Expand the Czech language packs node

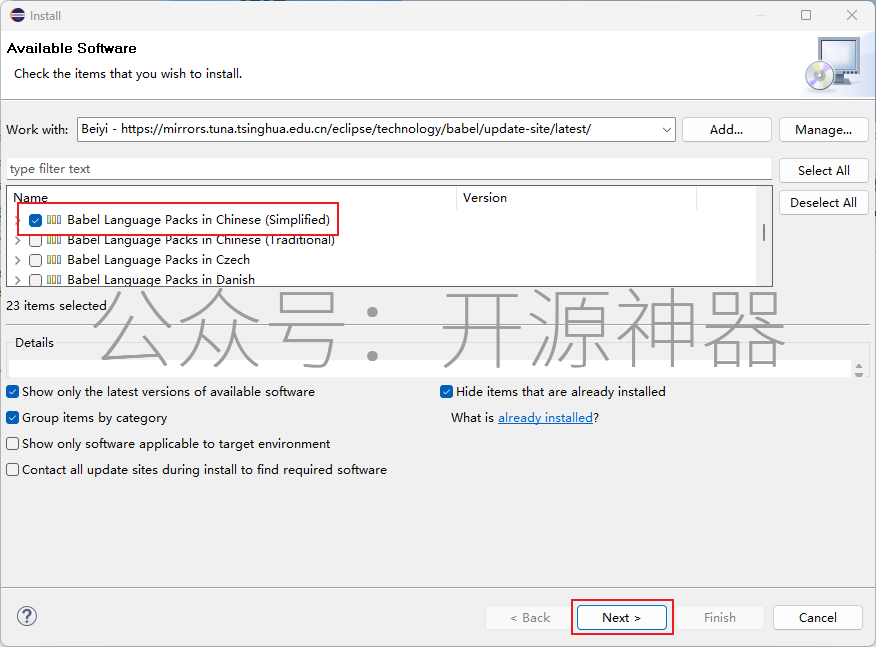pos(17,260)
